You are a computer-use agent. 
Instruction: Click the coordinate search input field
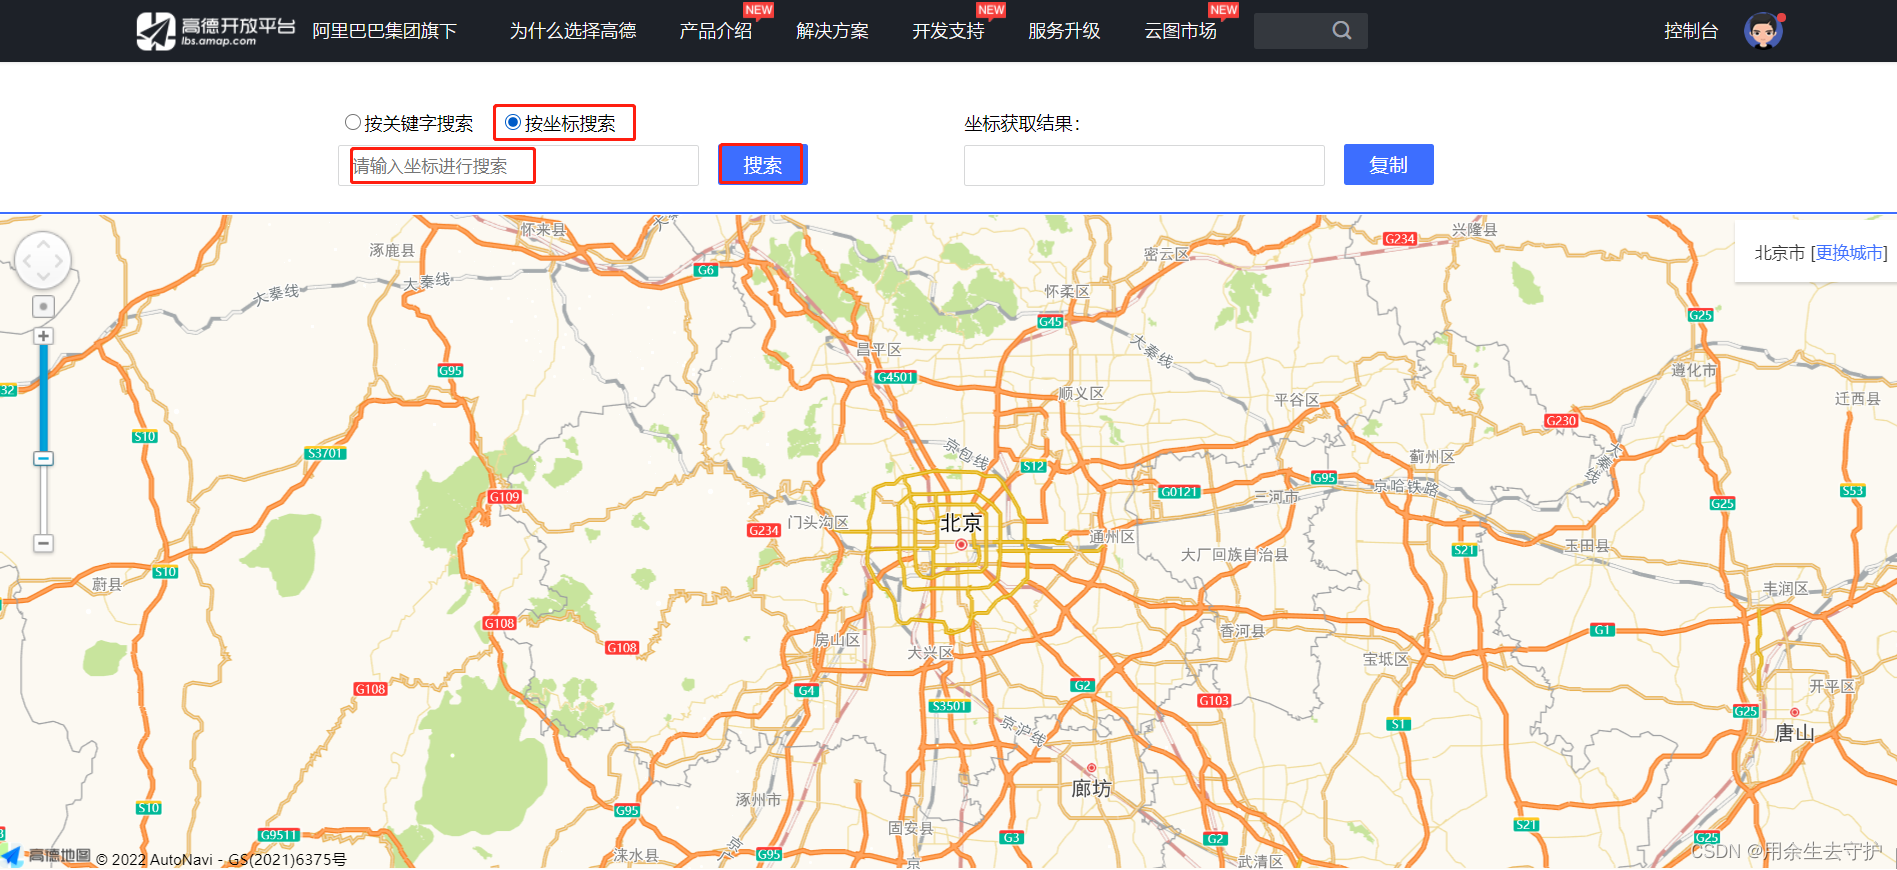(518, 165)
